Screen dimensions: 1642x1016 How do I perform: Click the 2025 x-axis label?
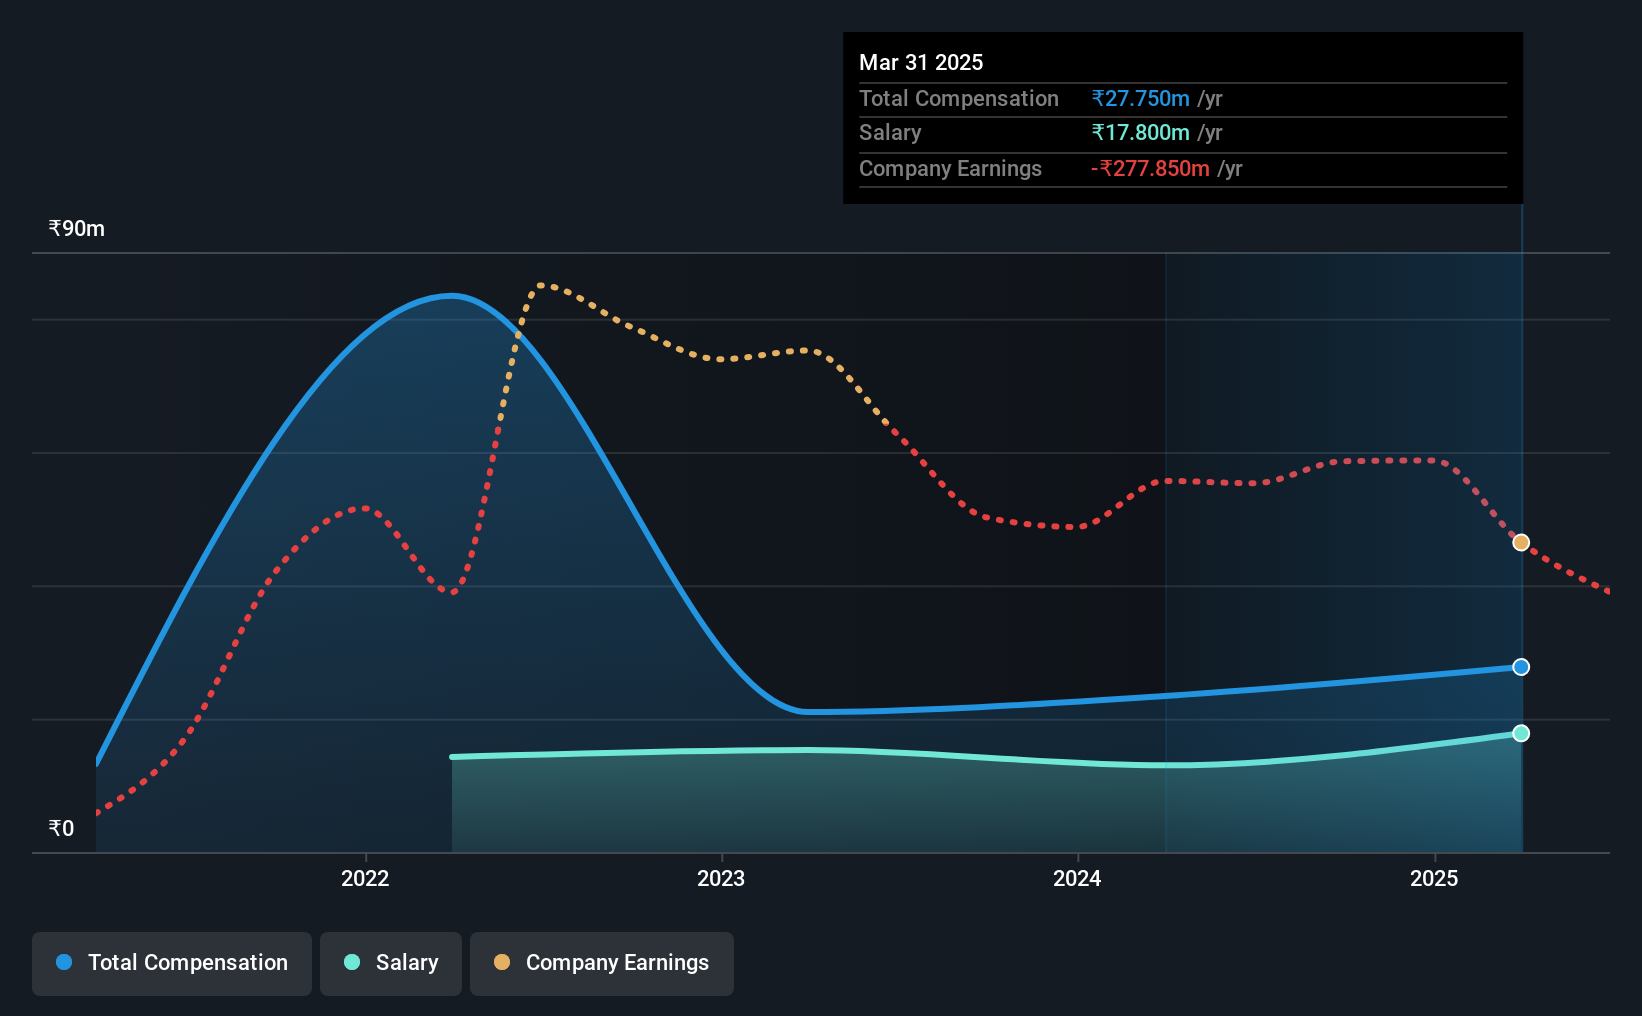coord(1434,878)
